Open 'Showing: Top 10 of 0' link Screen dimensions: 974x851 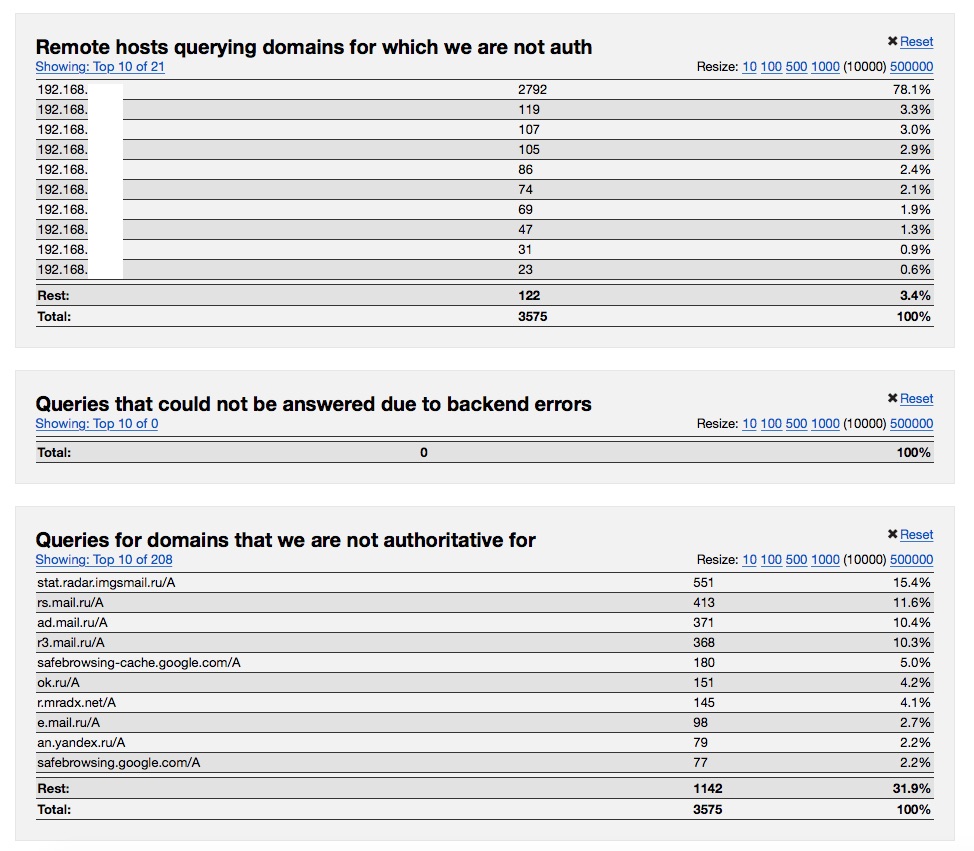[x=97, y=424]
